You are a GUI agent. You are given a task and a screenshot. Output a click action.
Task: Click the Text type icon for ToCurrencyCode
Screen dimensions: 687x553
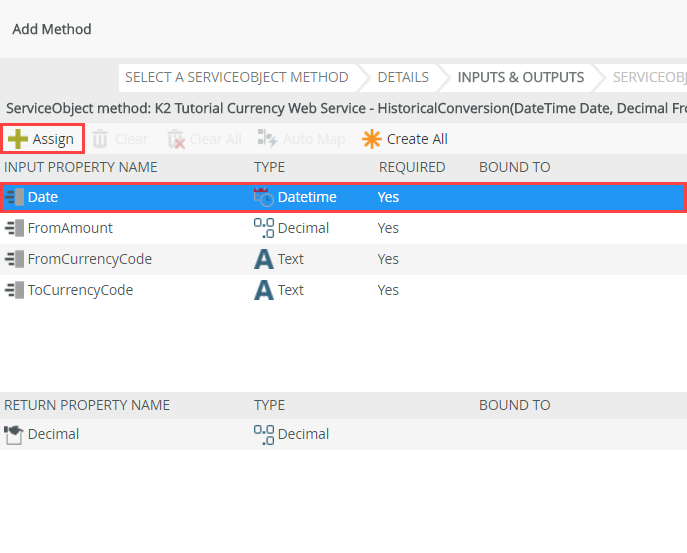coord(264,290)
